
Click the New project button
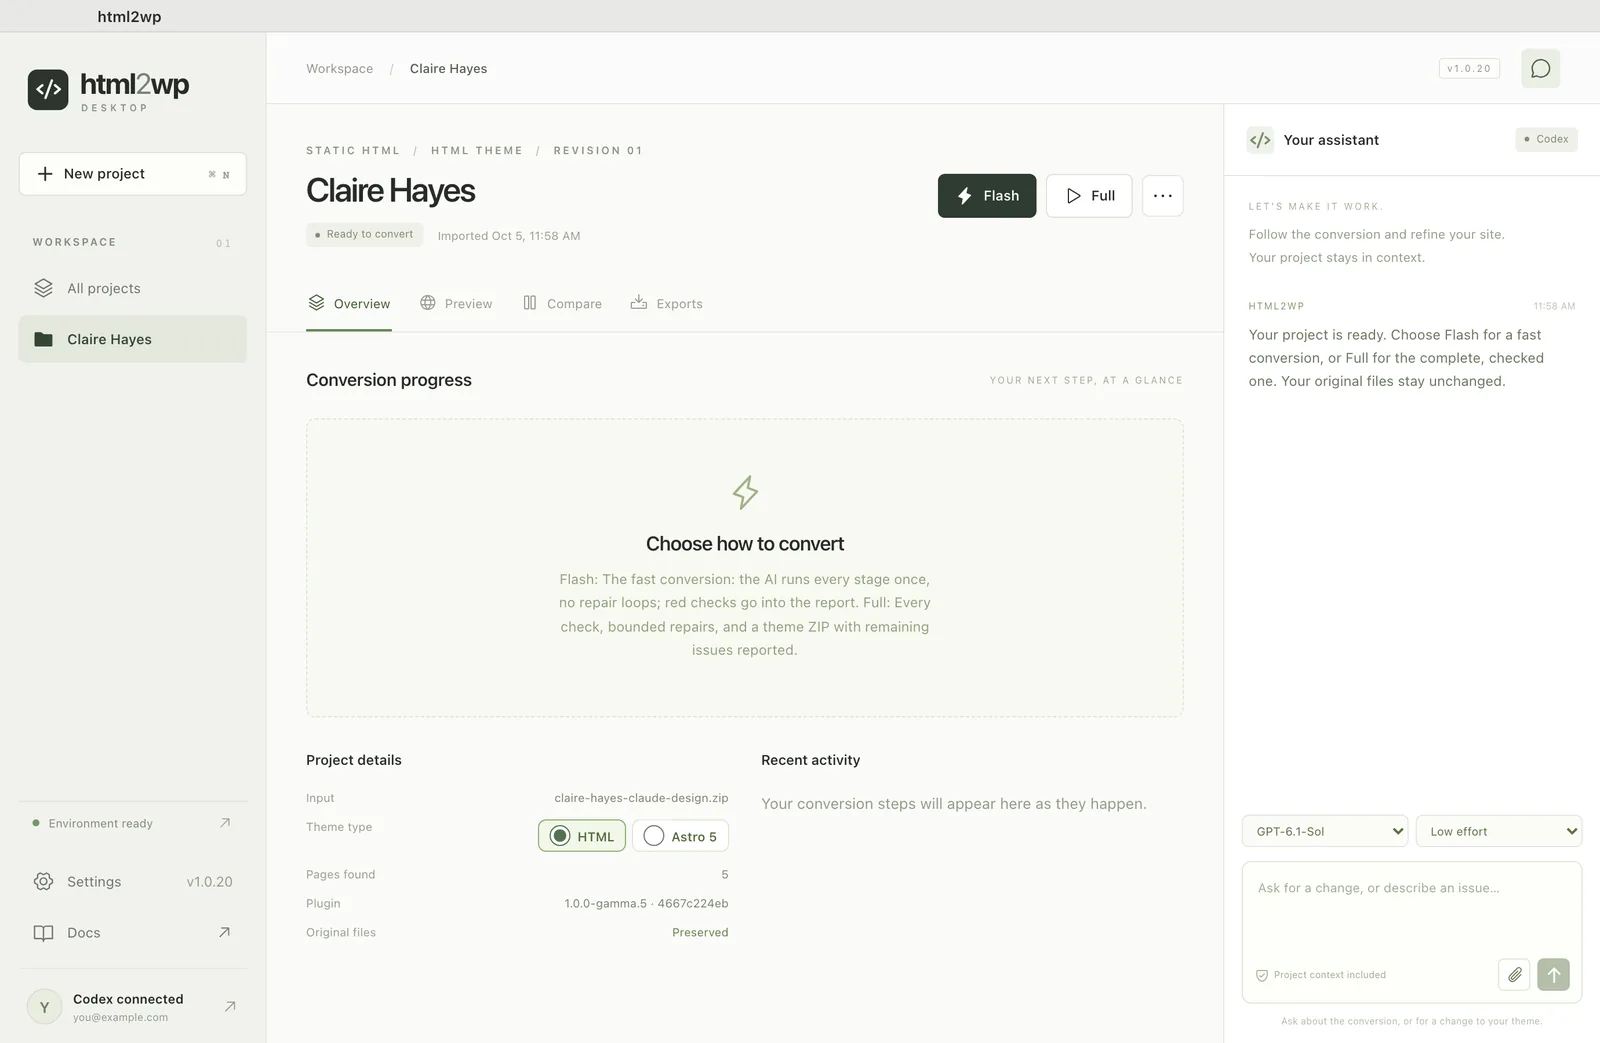[x=132, y=174]
